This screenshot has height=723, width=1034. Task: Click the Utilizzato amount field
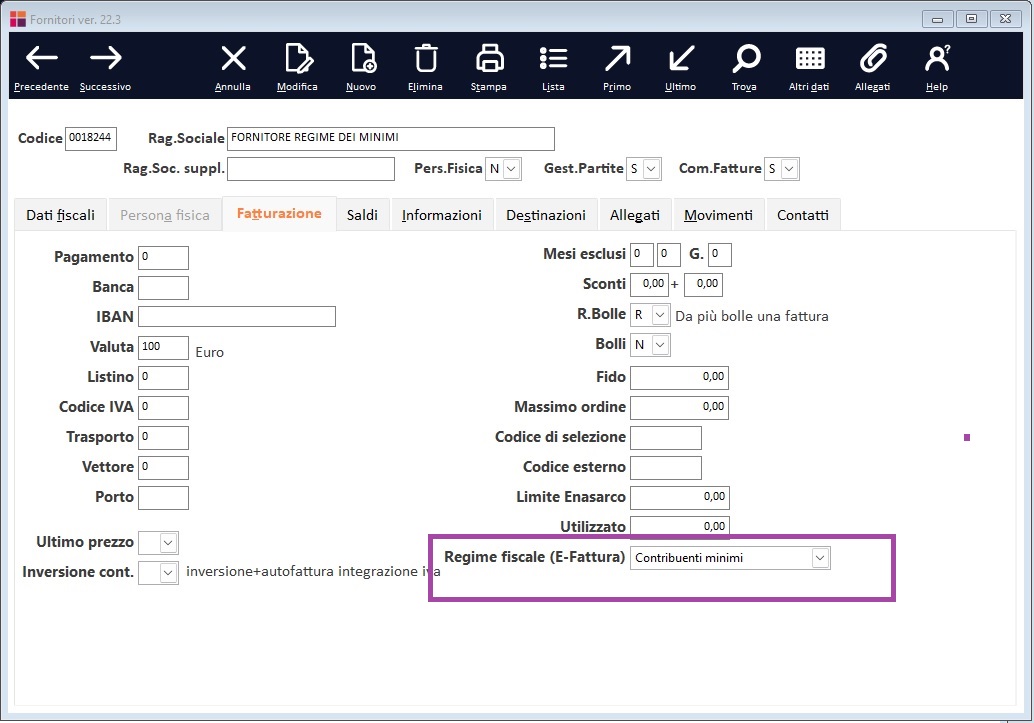pyautogui.click(x=680, y=527)
